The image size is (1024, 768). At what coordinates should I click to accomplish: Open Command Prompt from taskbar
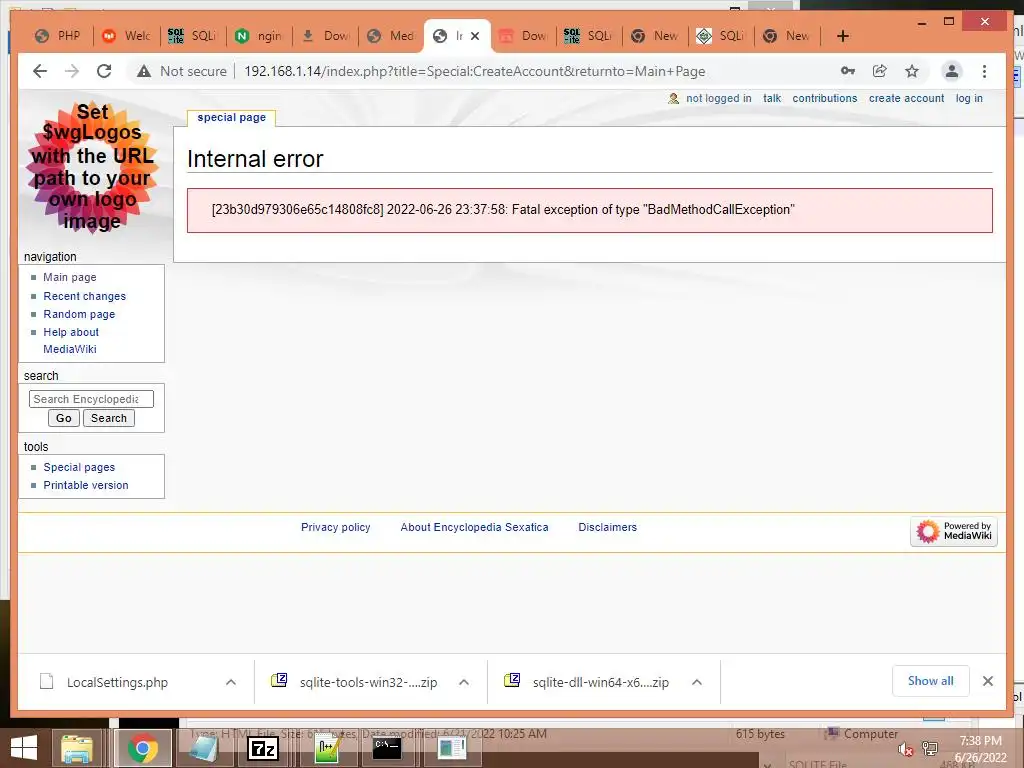point(387,748)
